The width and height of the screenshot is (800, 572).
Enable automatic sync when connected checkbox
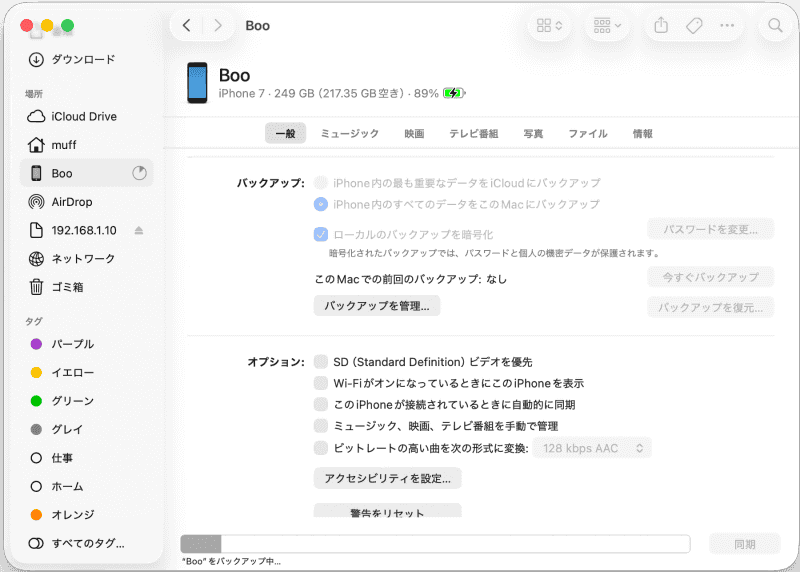(320, 405)
